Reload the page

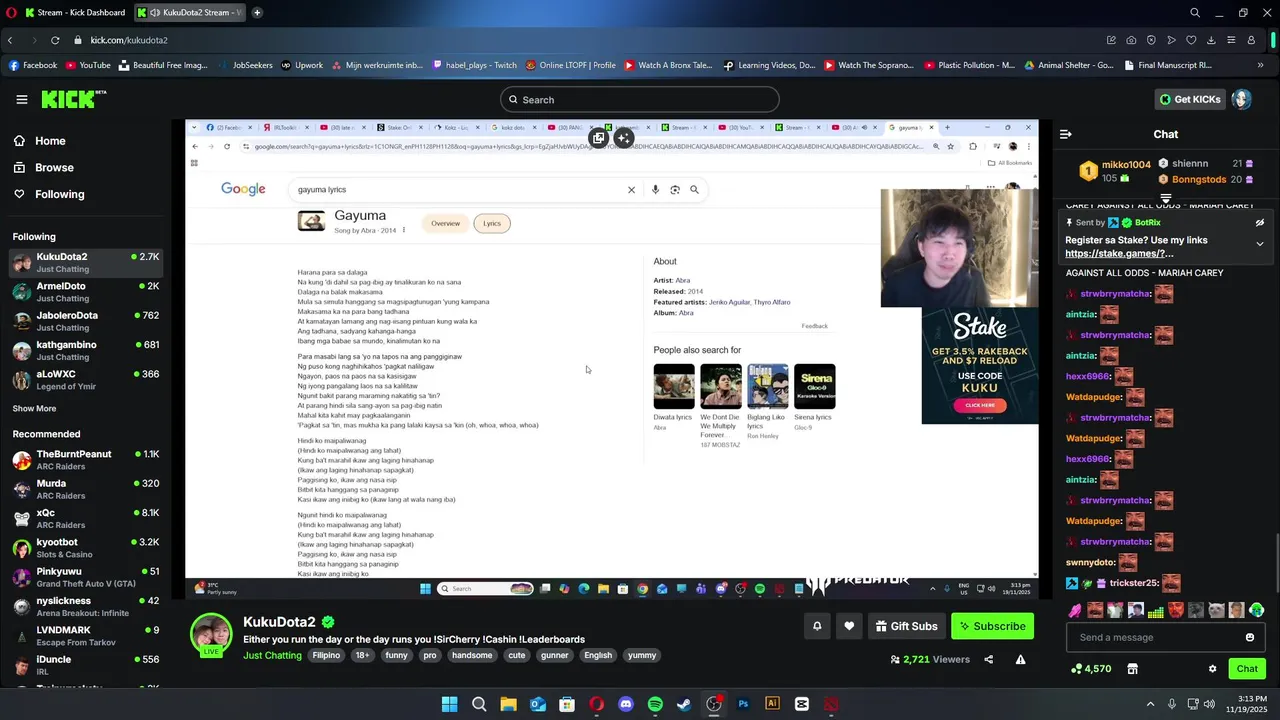click(55, 40)
